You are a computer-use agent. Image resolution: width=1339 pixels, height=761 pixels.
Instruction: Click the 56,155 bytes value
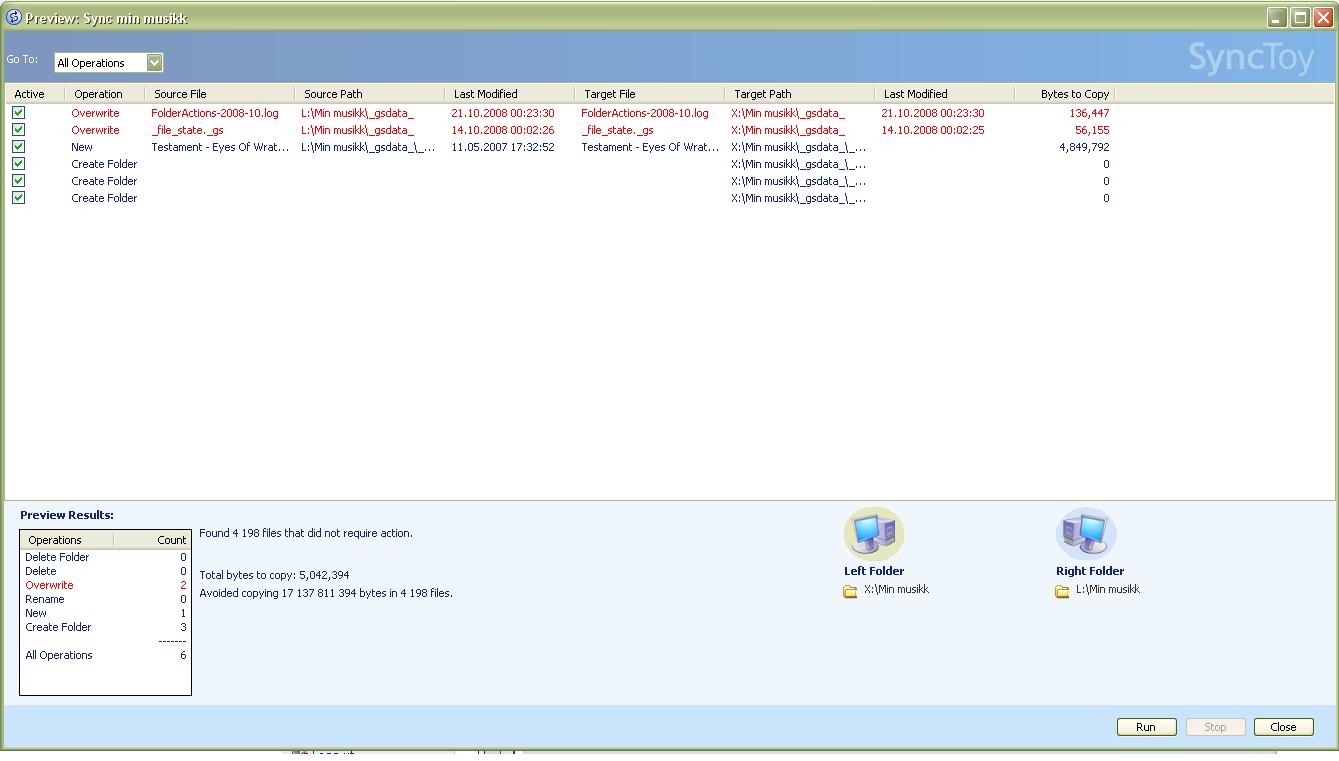tap(1092, 130)
